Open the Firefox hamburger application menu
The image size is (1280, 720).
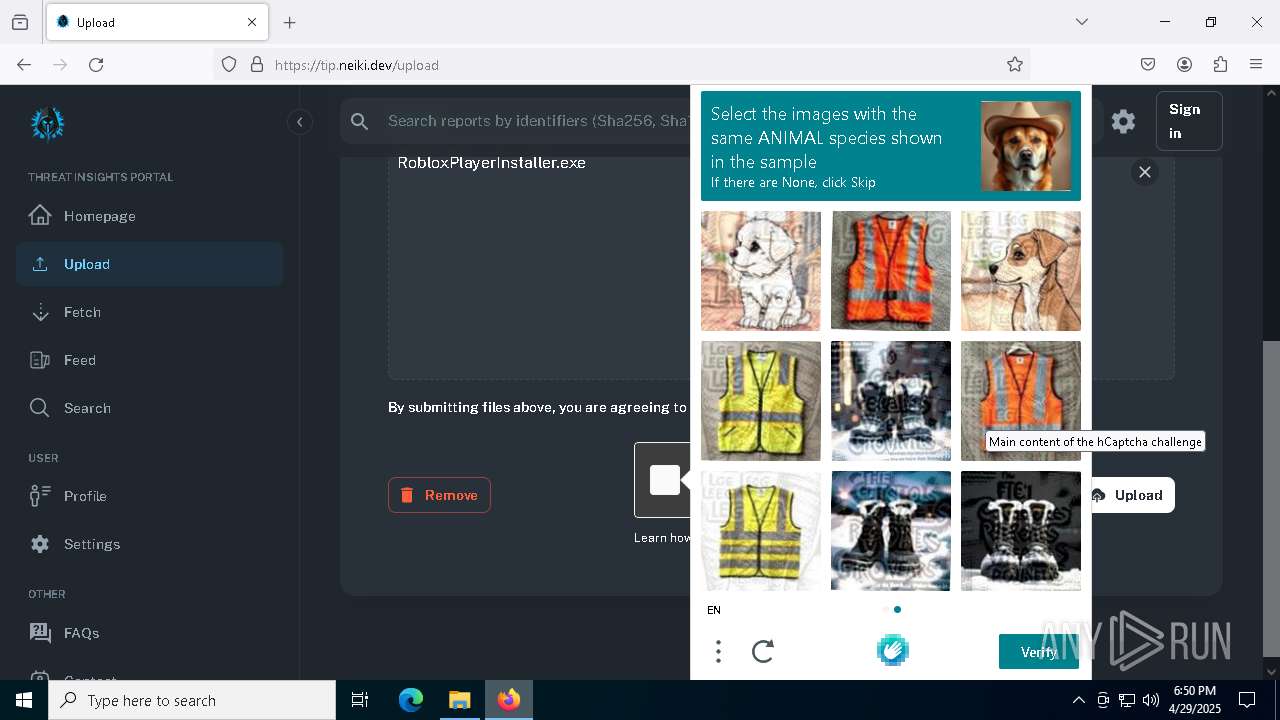point(1256,64)
